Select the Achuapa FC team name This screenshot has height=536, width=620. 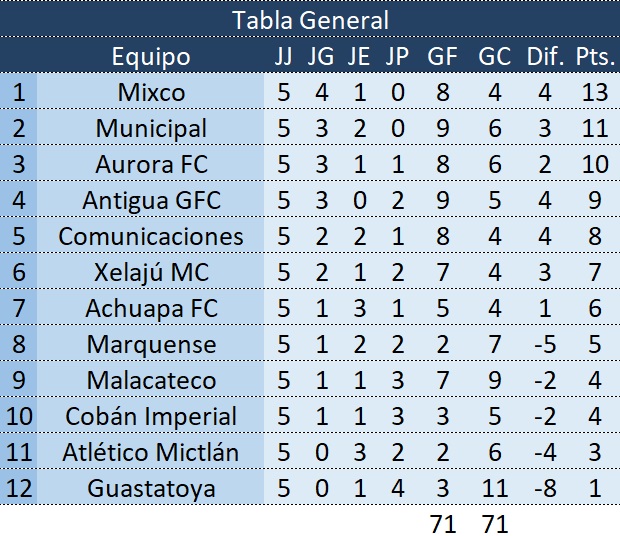click(x=151, y=308)
